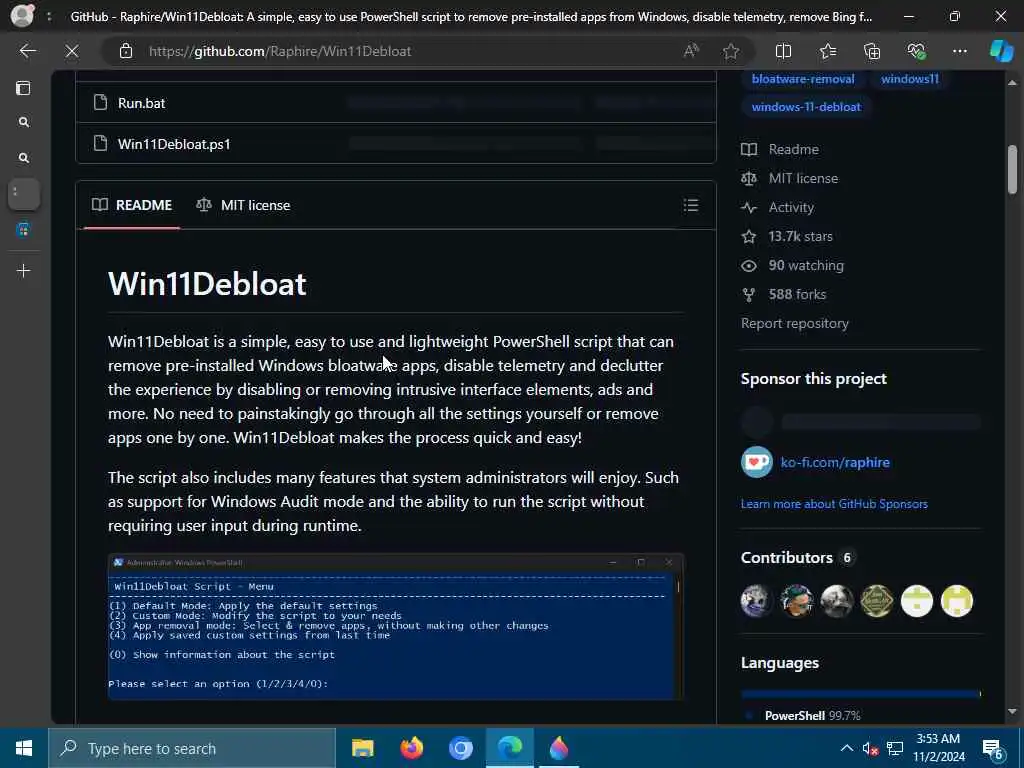Viewport: 1024px width, 768px height.
Task: View the 90 watching link
Action: (x=792, y=266)
